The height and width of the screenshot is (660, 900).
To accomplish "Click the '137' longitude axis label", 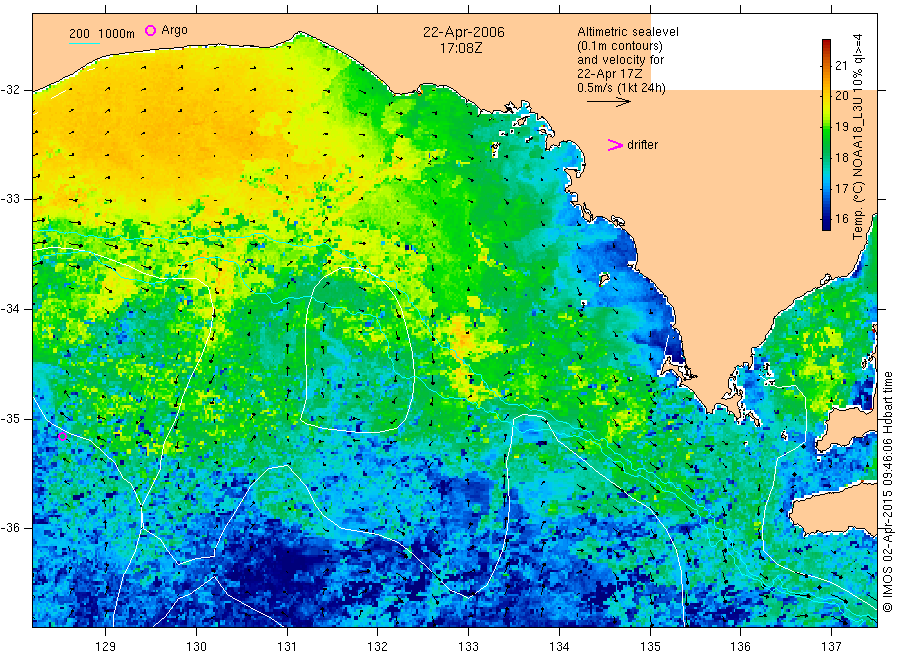I will click(x=832, y=647).
